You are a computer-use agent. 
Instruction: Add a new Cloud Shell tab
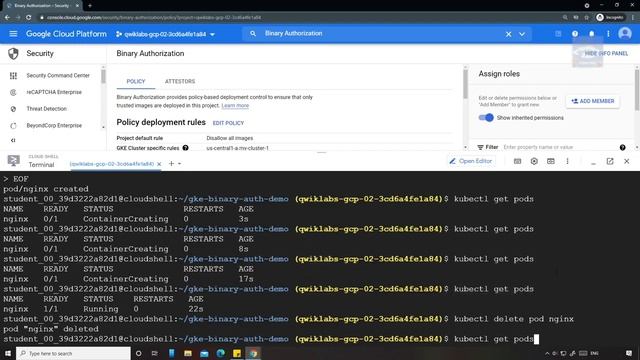(x=171, y=164)
